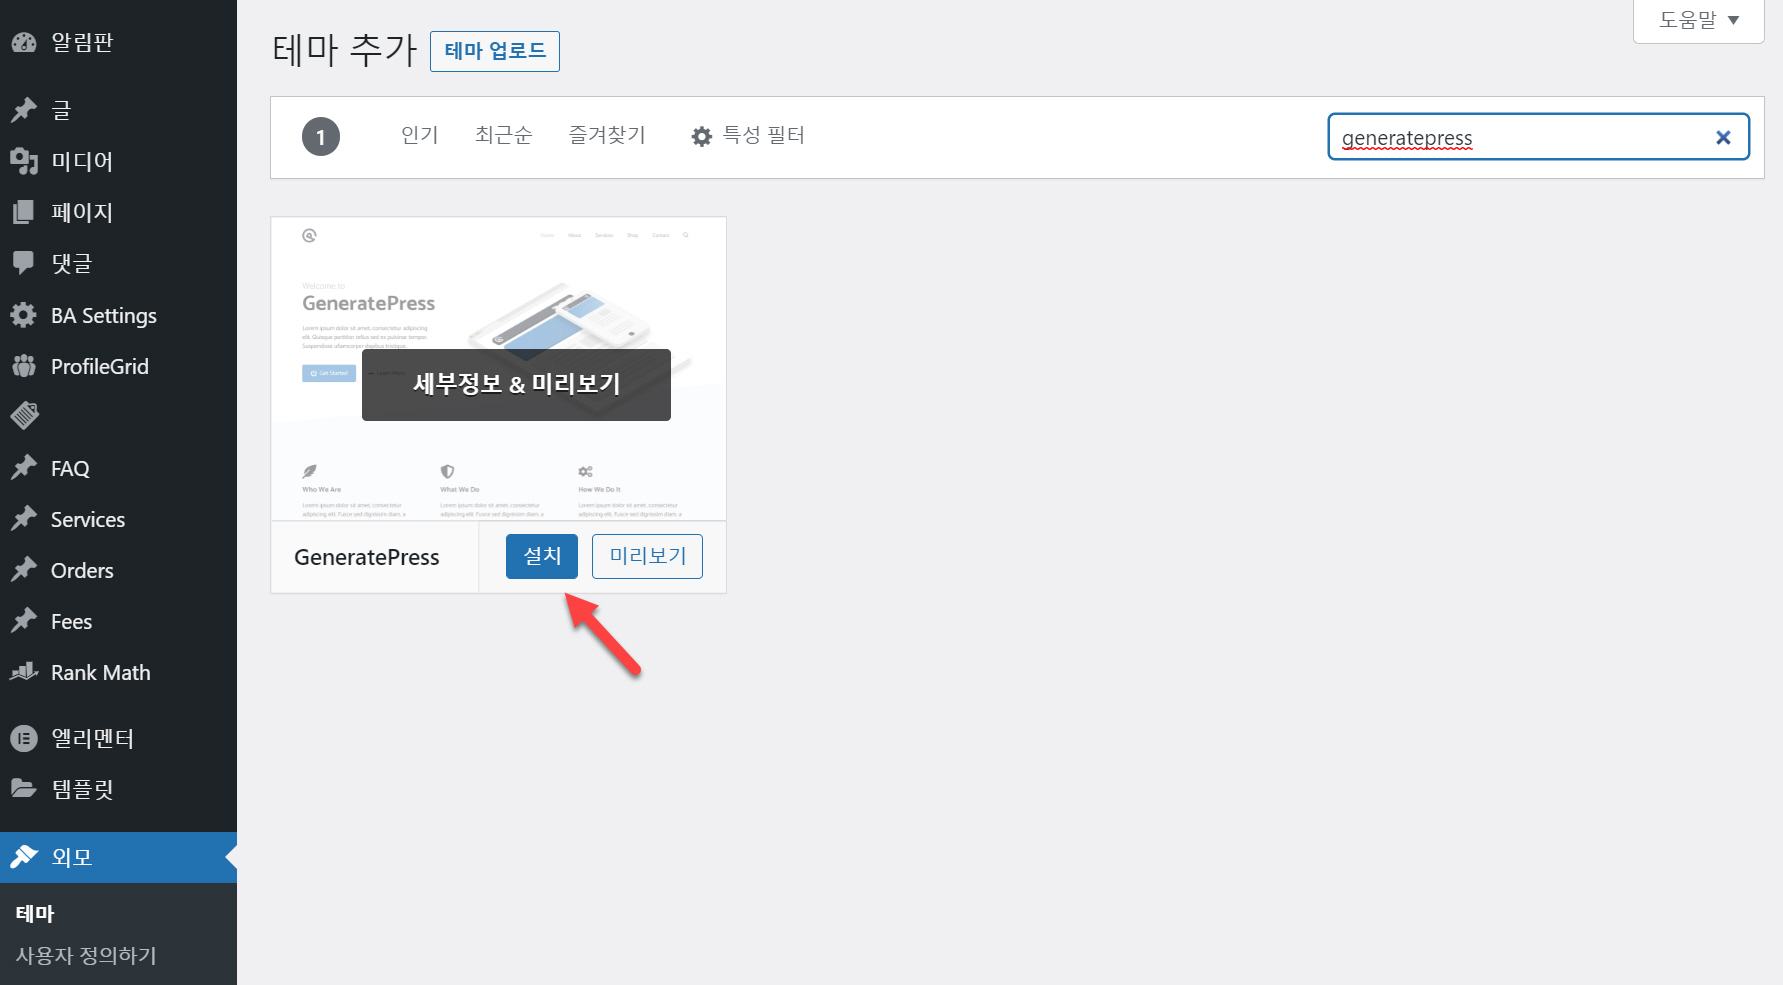Click the result count badge 1
Screen dimensions: 1783x985
pos(321,137)
